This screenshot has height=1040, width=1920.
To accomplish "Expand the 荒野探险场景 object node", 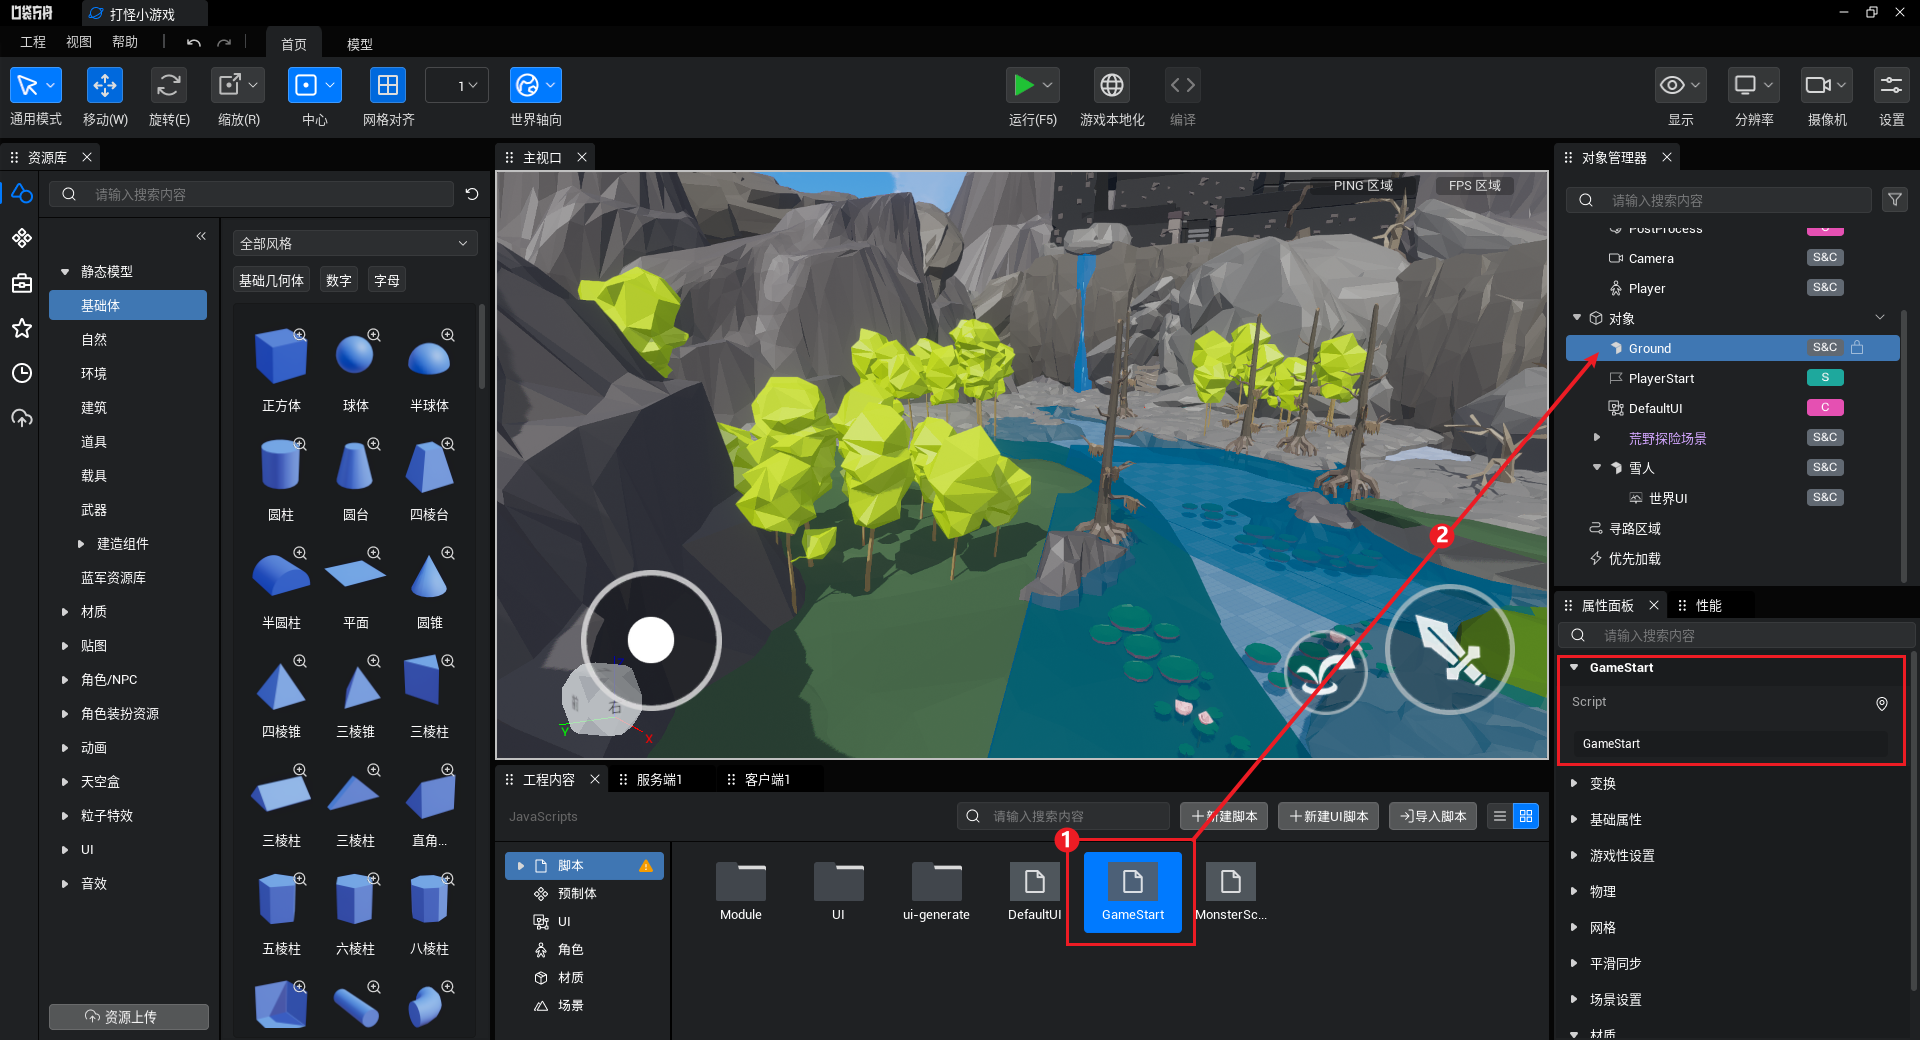I will [1597, 438].
